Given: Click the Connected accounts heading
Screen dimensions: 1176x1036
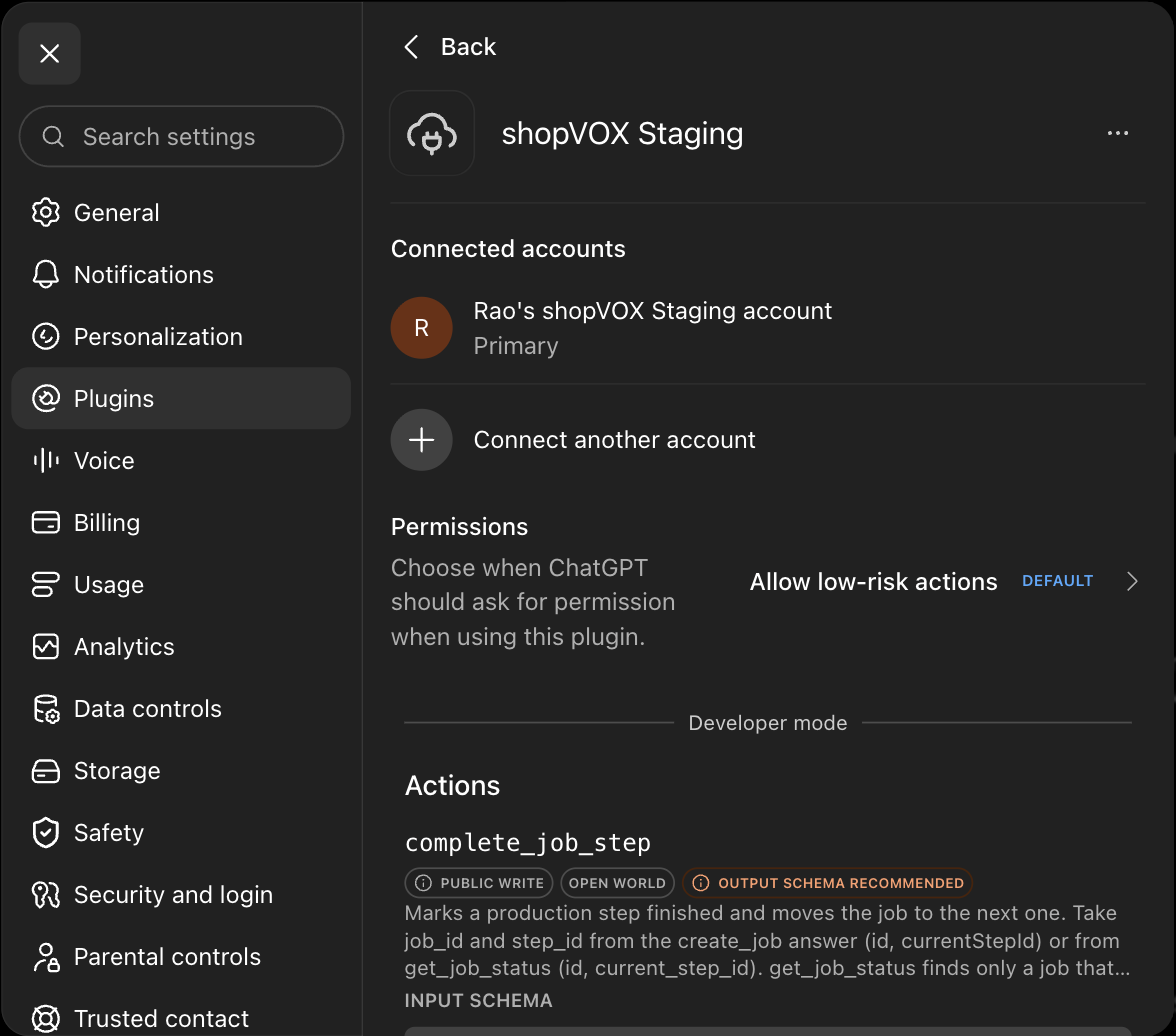Looking at the screenshot, I should (x=508, y=248).
